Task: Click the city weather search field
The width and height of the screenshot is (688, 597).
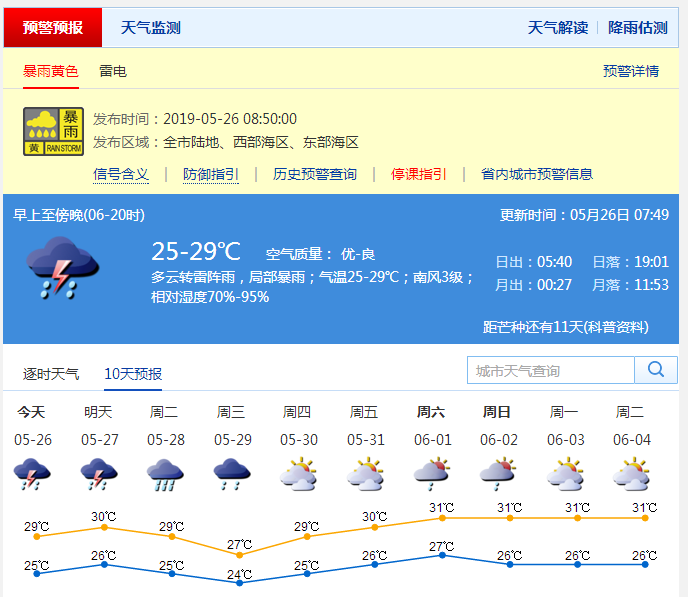Action: pos(550,371)
